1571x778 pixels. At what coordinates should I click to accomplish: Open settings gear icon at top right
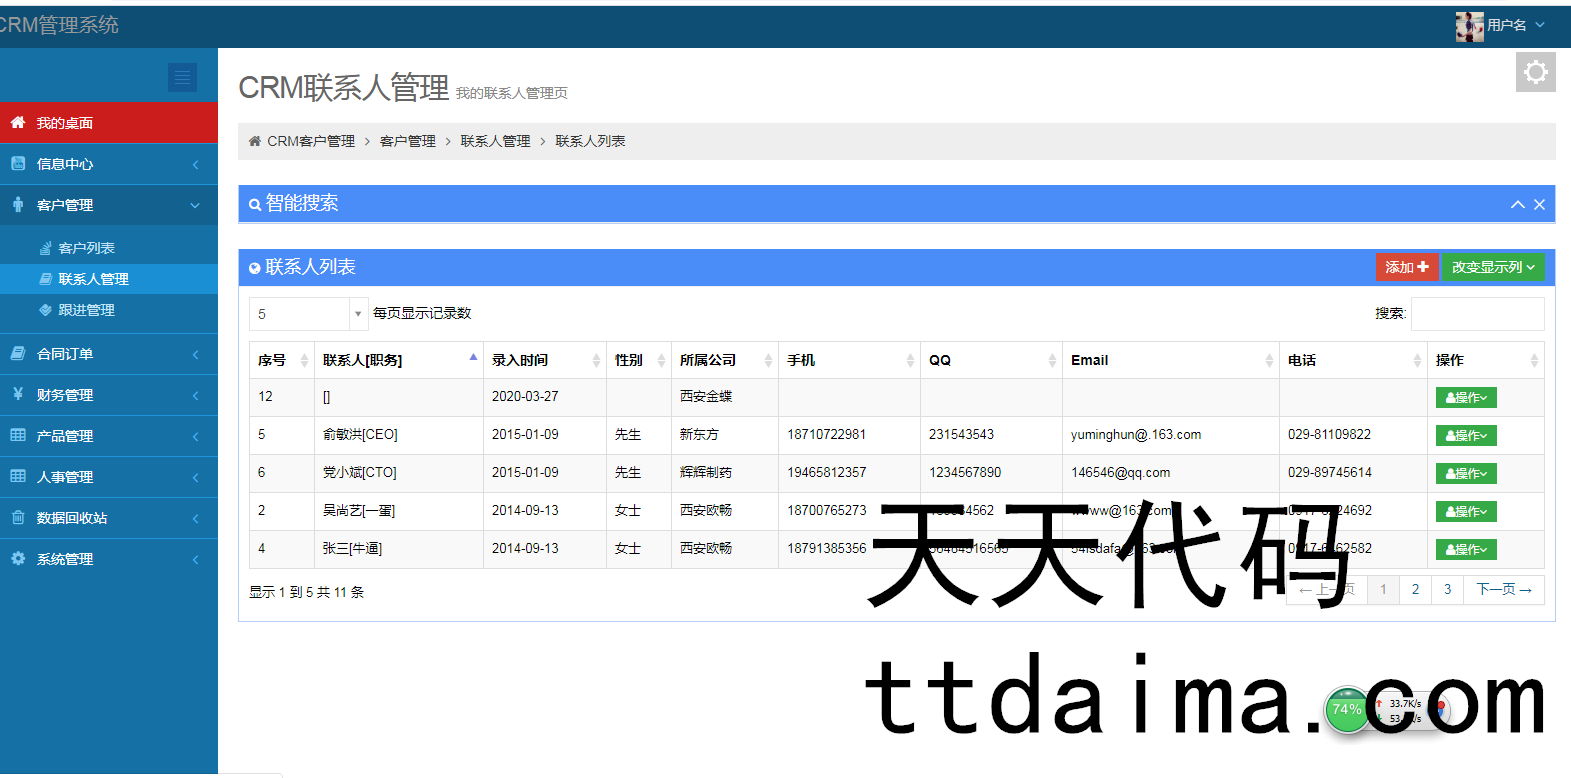1535,72
